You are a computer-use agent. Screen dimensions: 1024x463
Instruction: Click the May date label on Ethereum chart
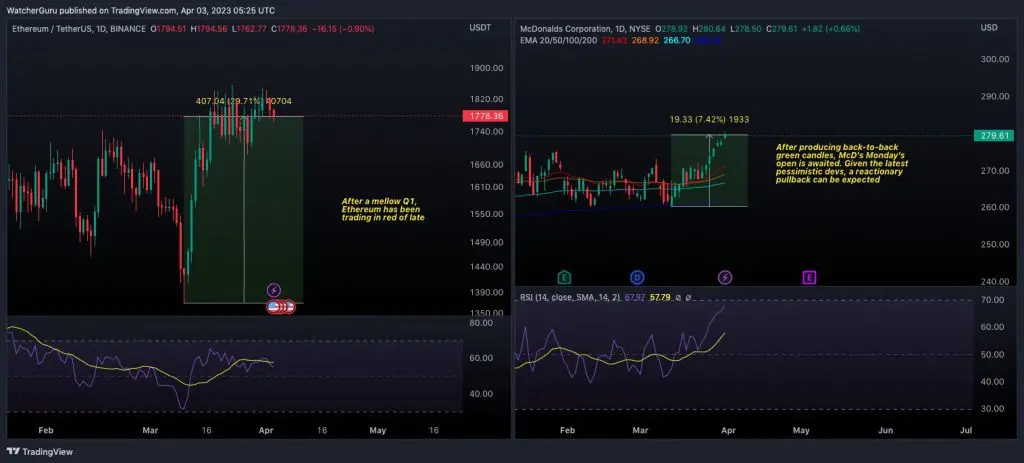tap(377, 430)
